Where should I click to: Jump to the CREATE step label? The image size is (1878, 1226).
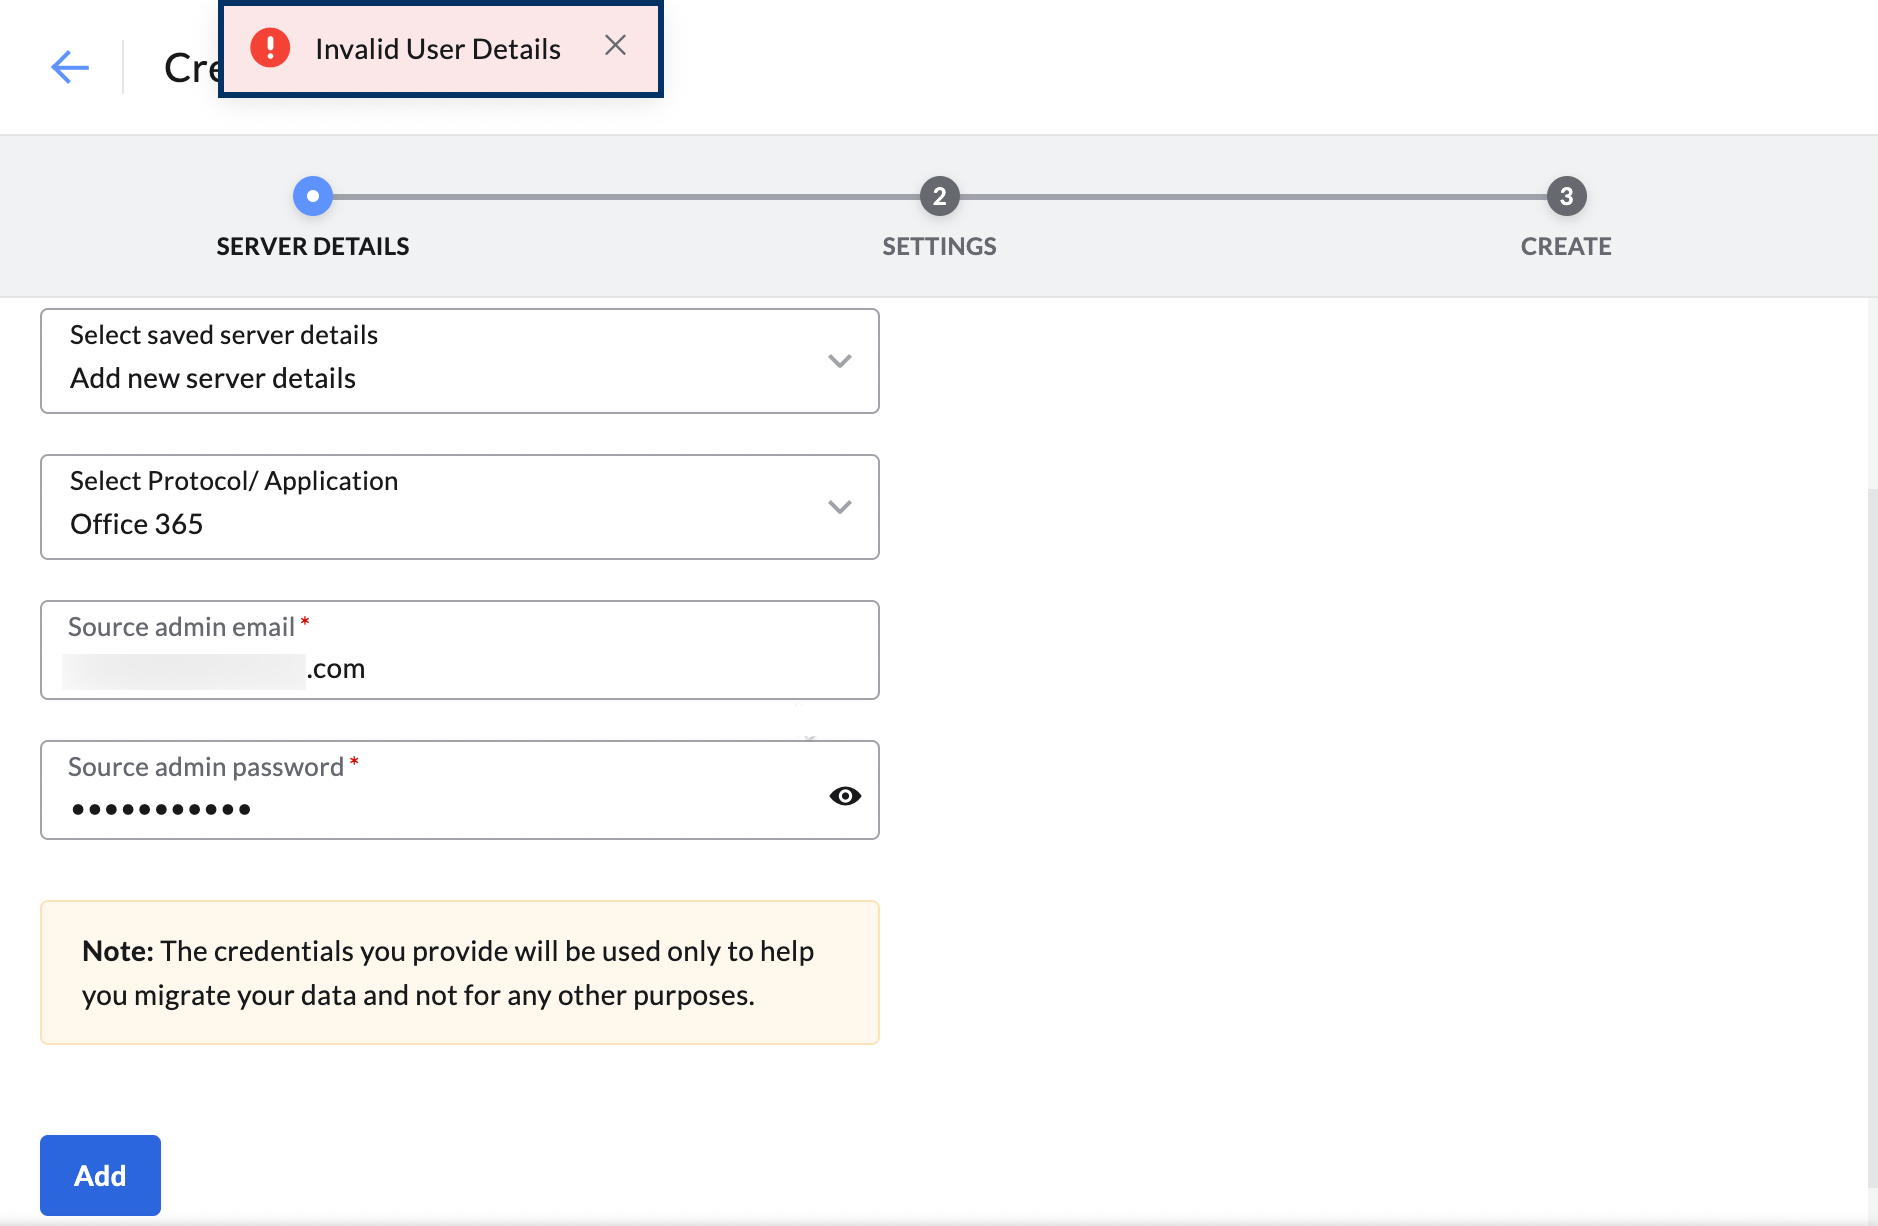pyautogui.click(x=1566, y=246)
